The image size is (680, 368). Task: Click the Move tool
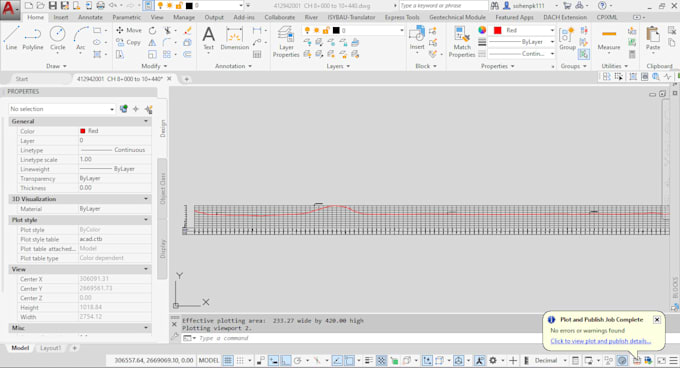[x=128, y=30]
